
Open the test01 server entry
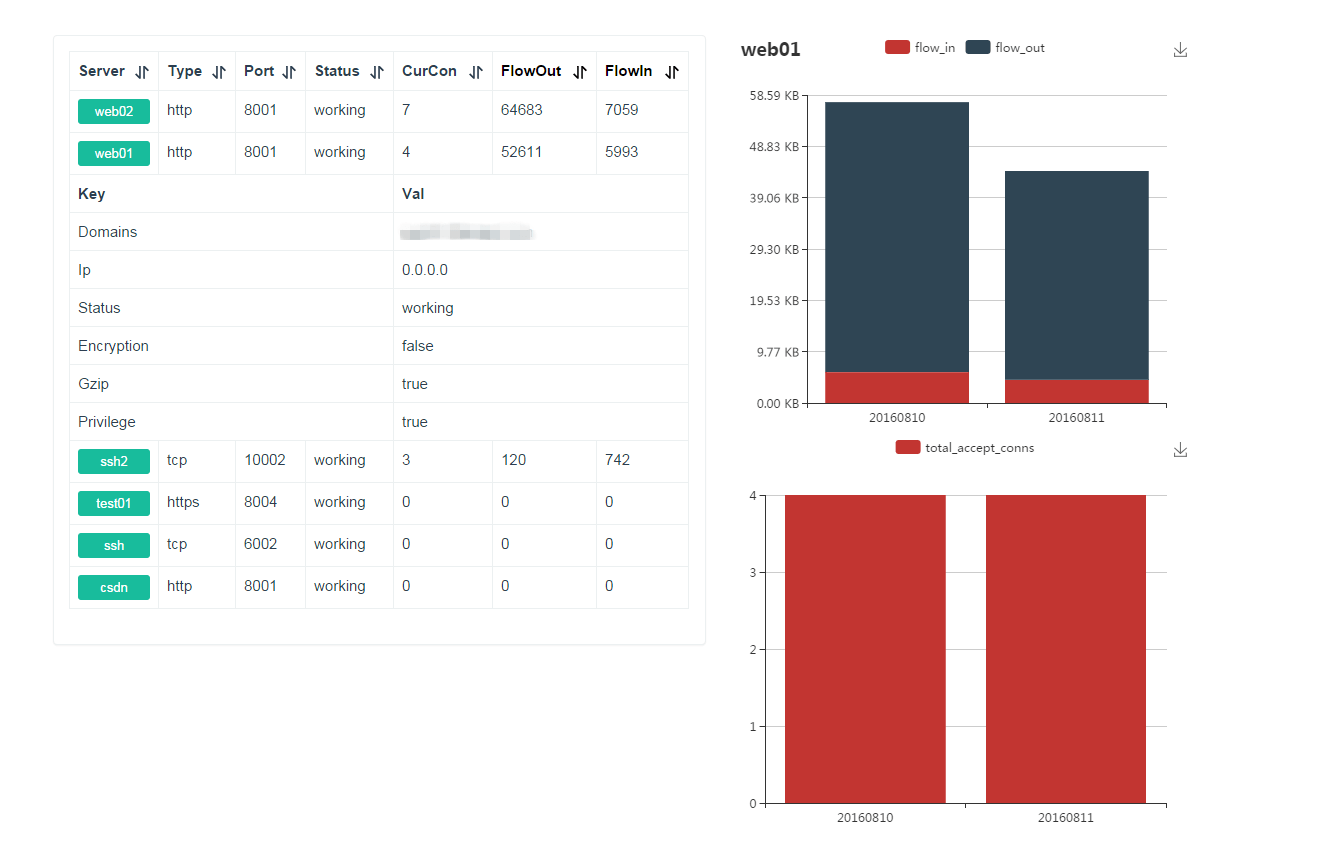pos(114,503)
